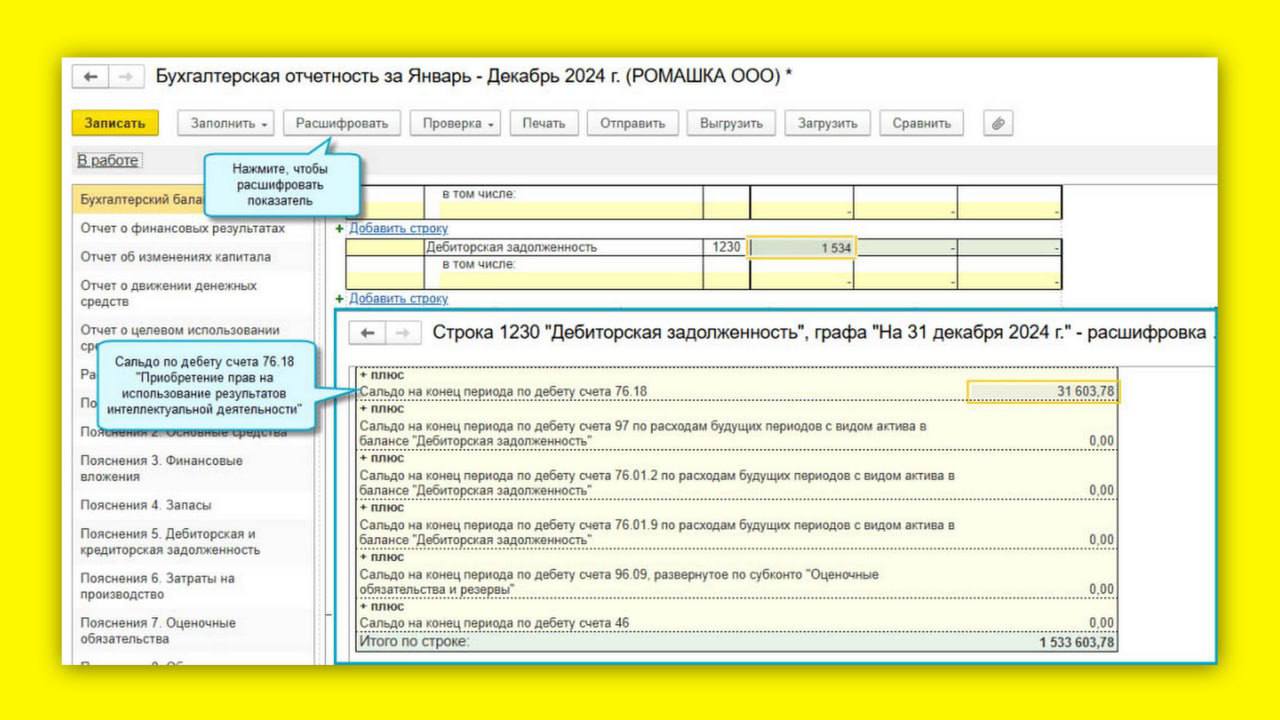Click the Расшифровать button
Viewport: 1280px width, 720px height.
click(x=342, y=123)
